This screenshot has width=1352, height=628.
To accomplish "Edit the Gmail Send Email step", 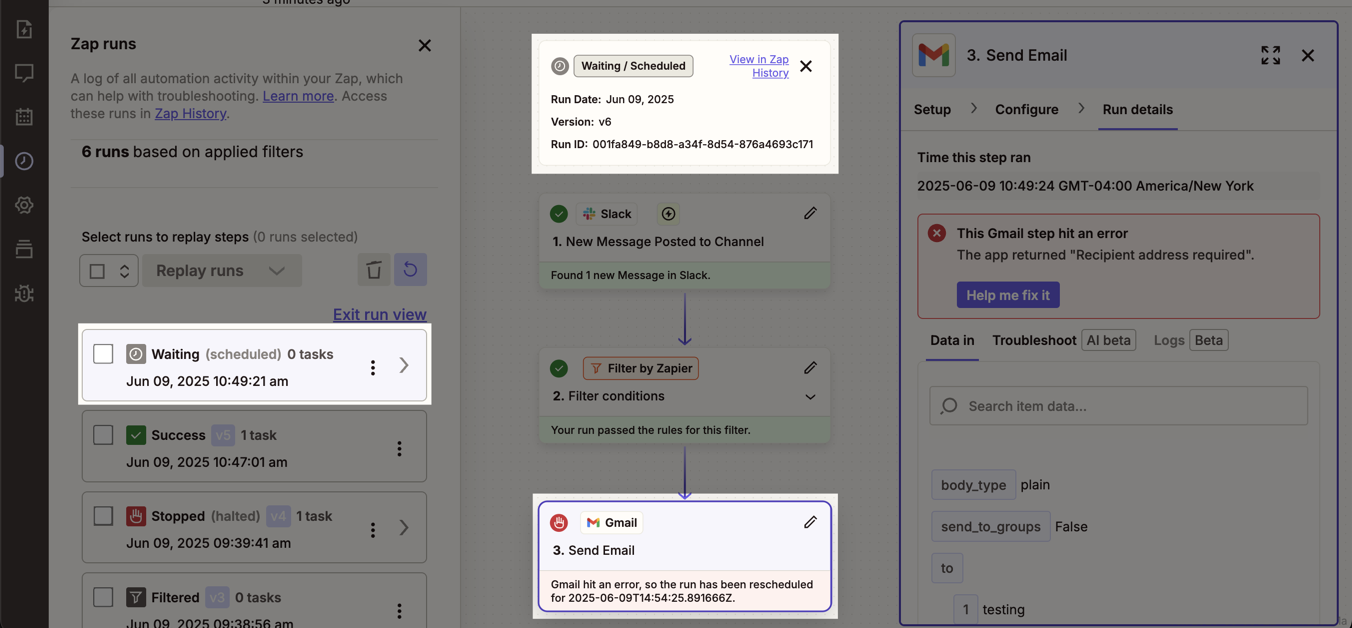I will pos(810,521).
